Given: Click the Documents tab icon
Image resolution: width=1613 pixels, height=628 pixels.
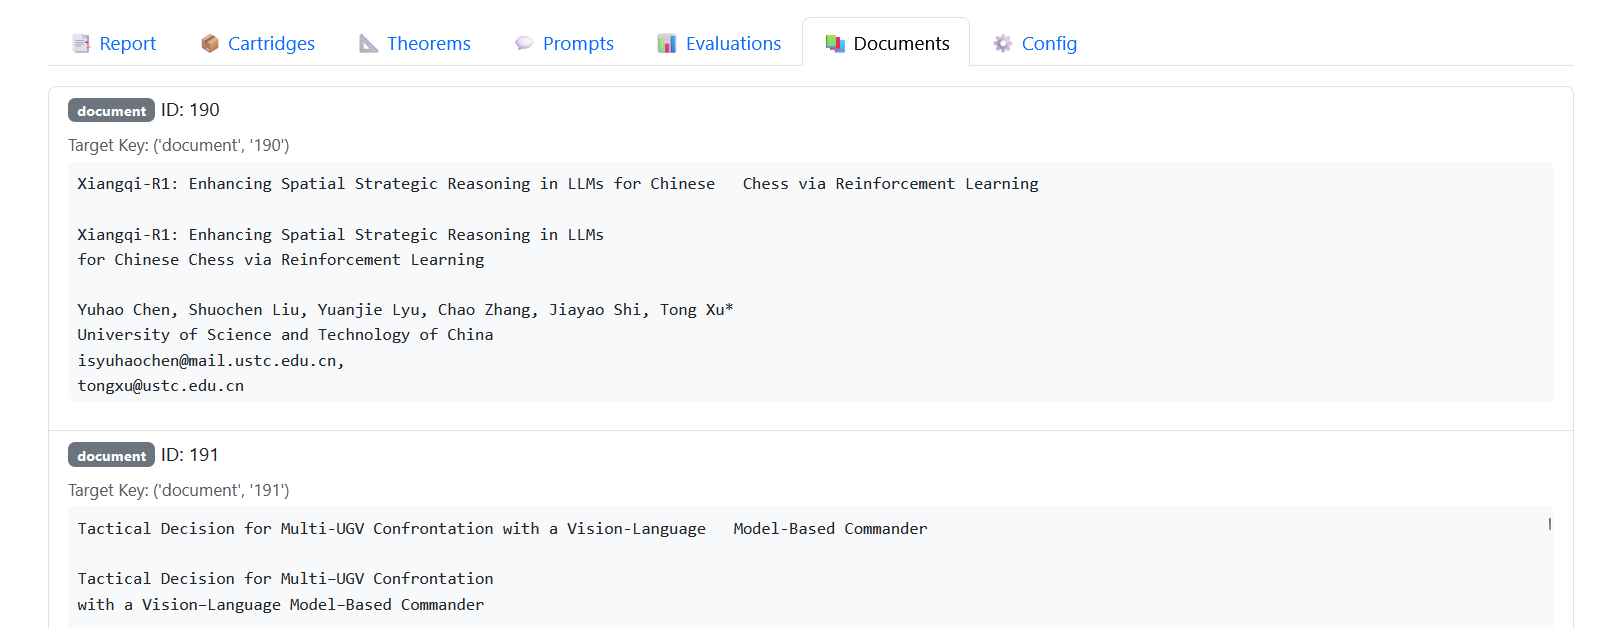Looking at the screenshot, I should (x=835, y=43).
